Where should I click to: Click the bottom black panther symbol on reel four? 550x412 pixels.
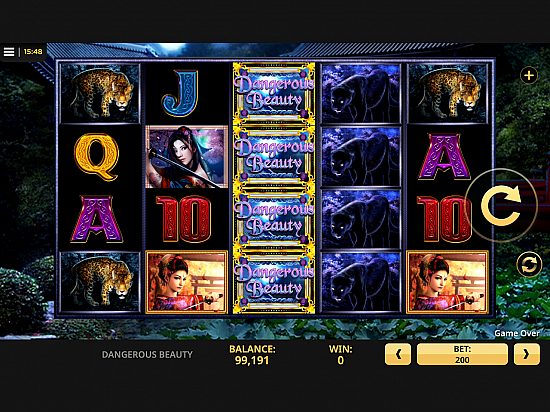tap(361, 282)
